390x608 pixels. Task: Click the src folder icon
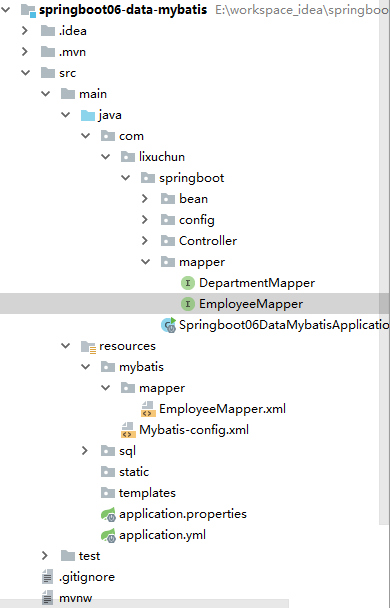(48, 73)
